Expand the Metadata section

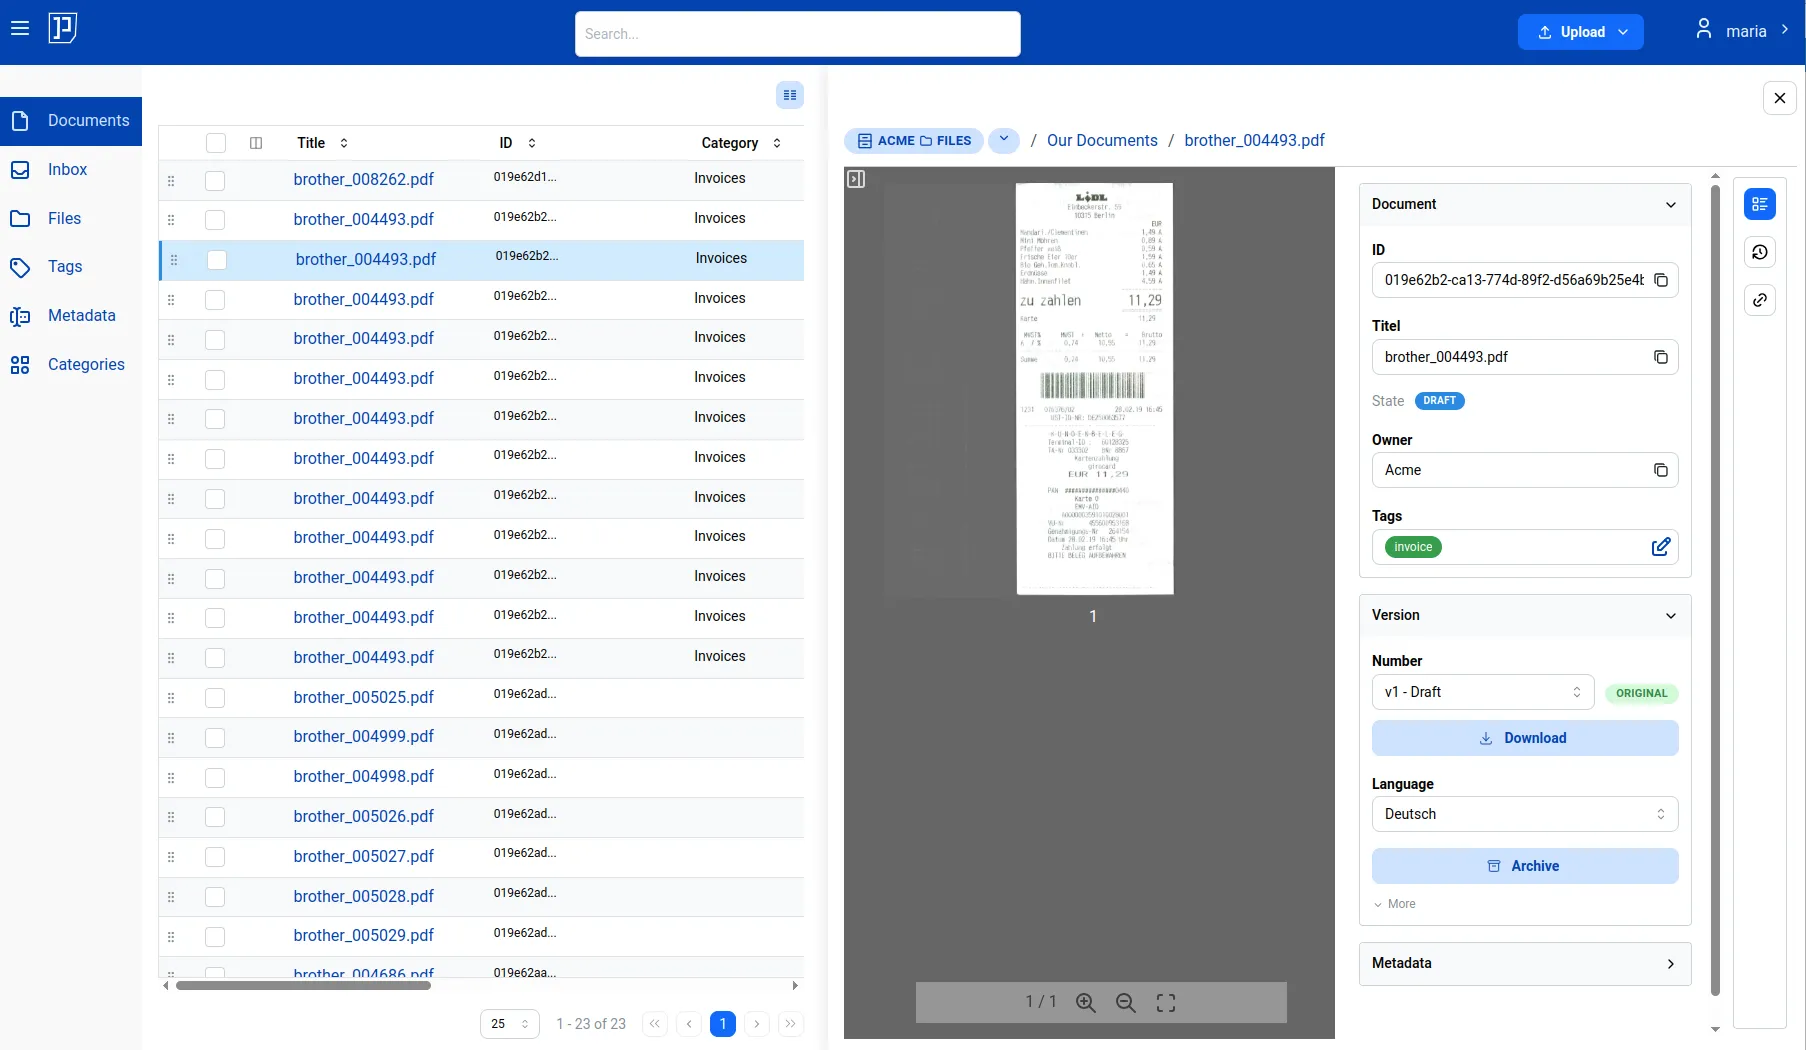point(1671,964)
